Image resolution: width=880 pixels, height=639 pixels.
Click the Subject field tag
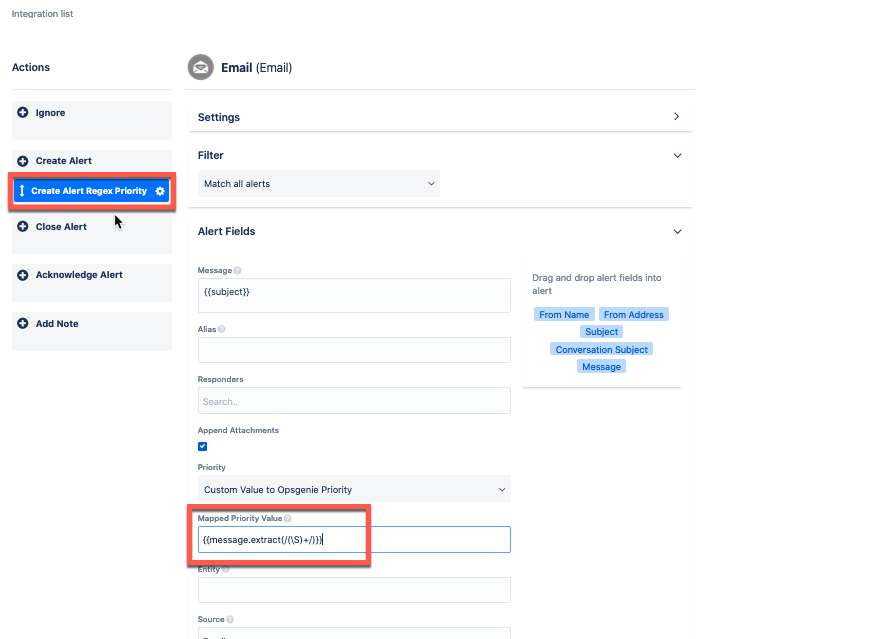click(x=601, y=332)
